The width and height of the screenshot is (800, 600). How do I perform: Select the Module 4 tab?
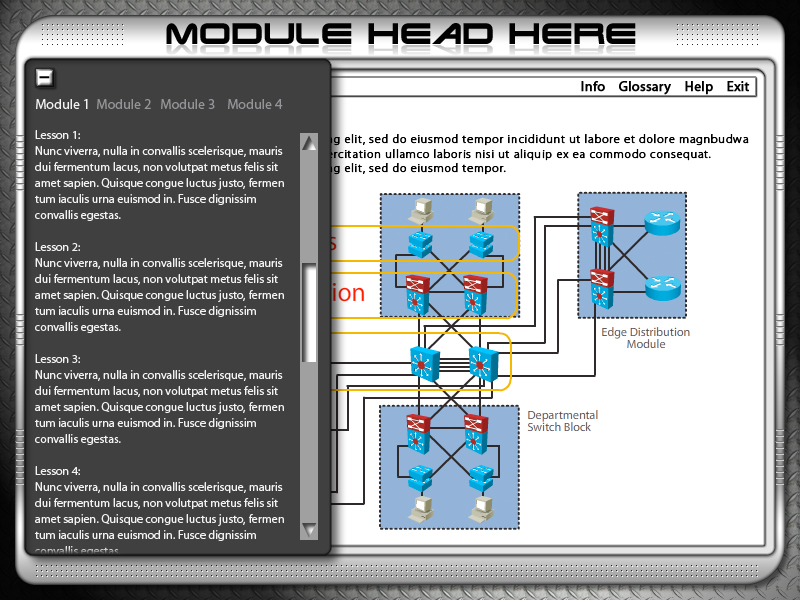tap(254, 104)
